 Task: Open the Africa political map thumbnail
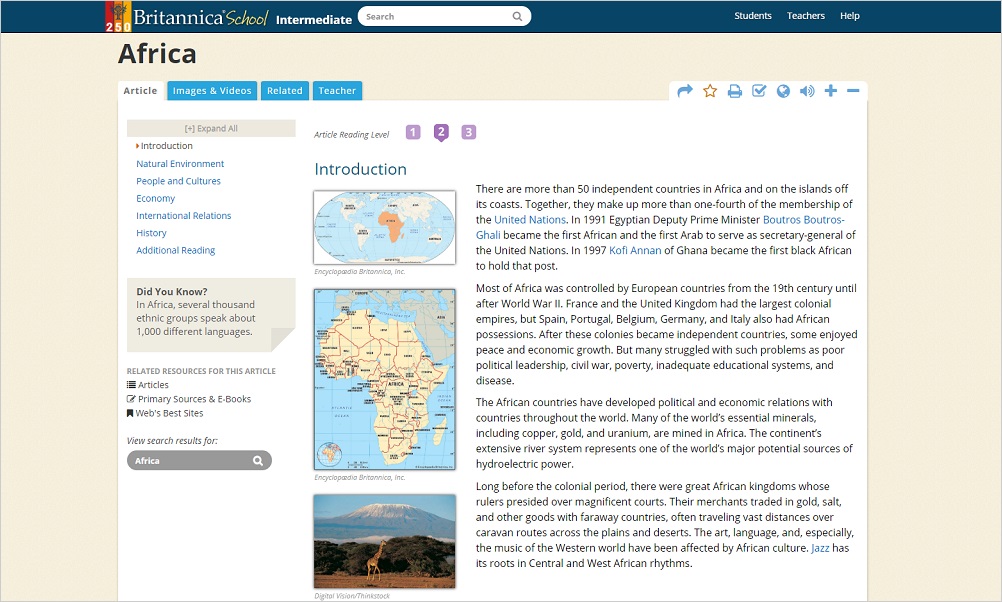384,379
